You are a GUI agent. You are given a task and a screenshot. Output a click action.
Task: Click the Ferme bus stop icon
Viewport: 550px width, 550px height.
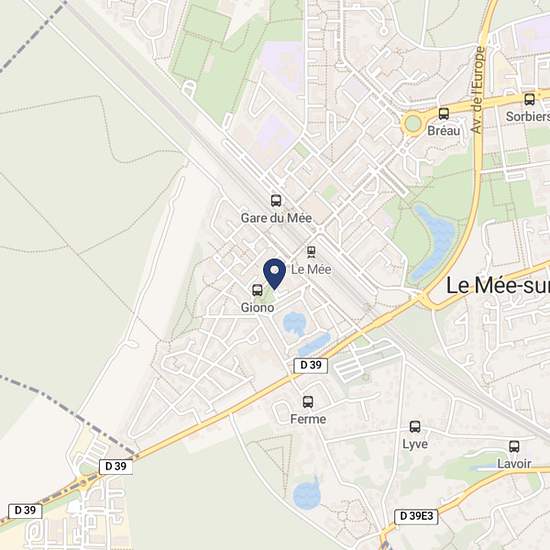point(308,402)
